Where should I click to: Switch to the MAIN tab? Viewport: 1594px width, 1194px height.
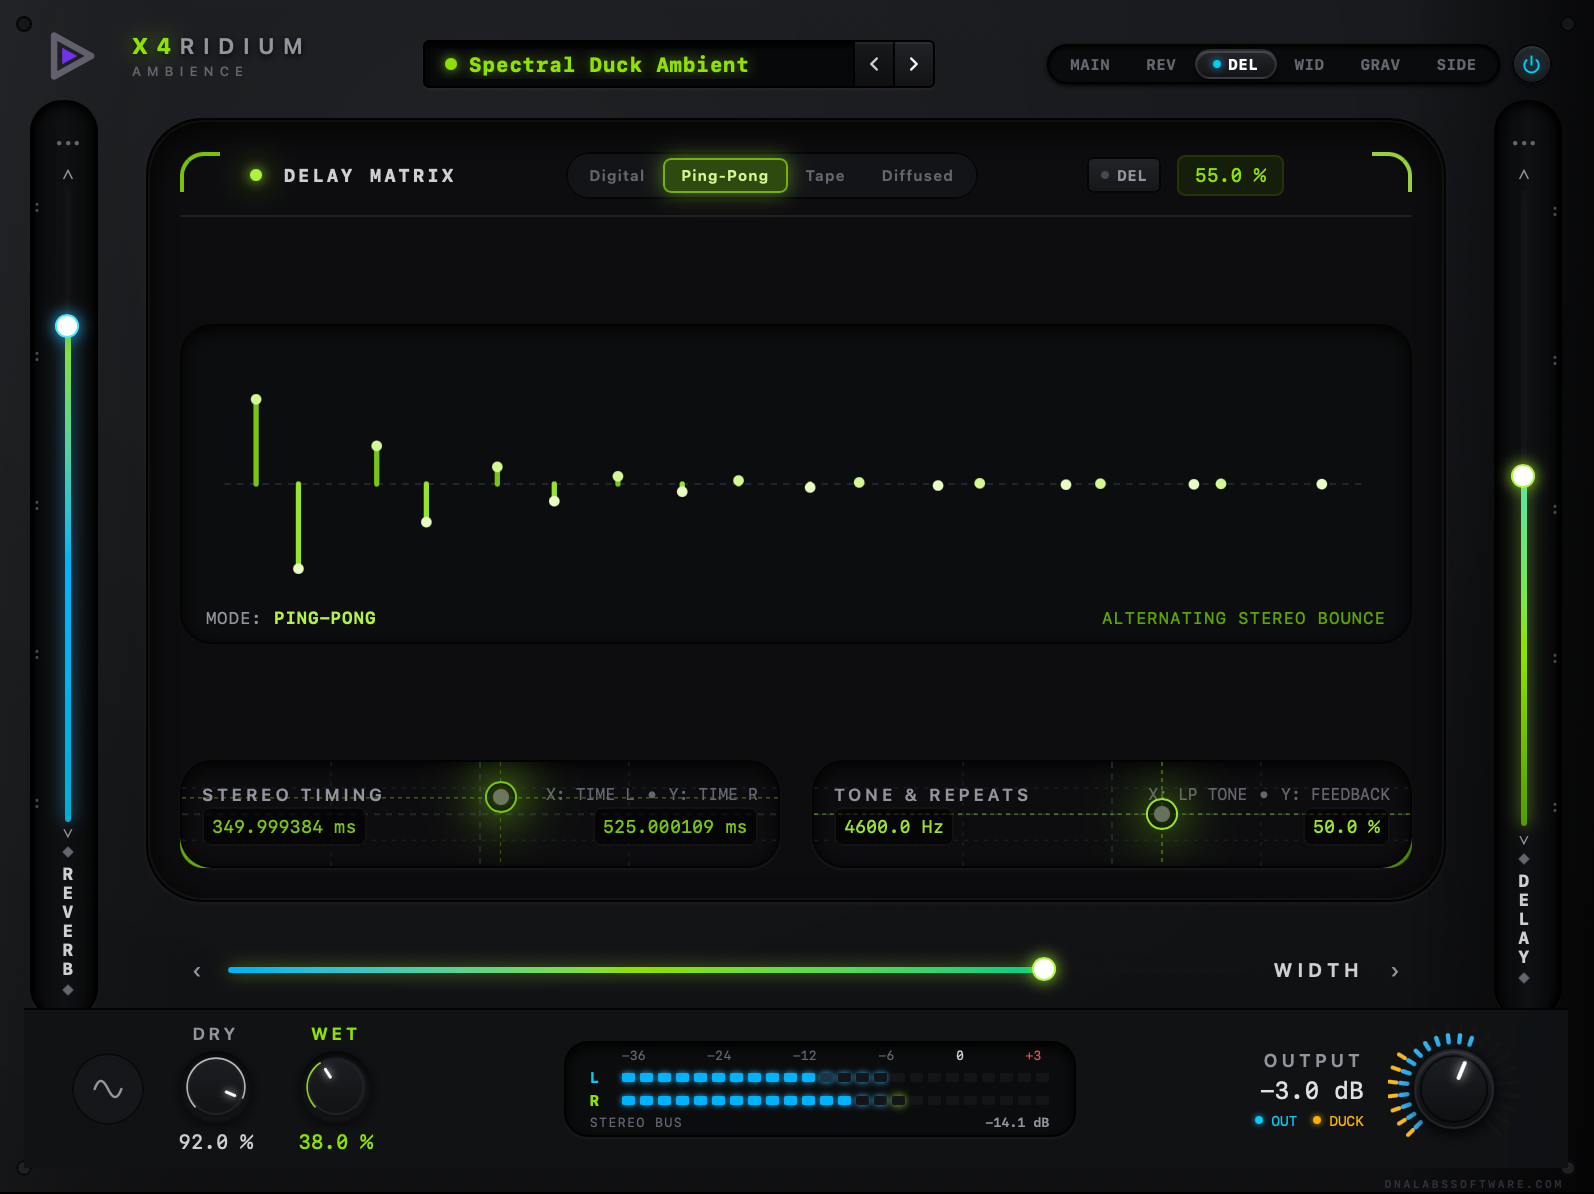coord(1090,65)
